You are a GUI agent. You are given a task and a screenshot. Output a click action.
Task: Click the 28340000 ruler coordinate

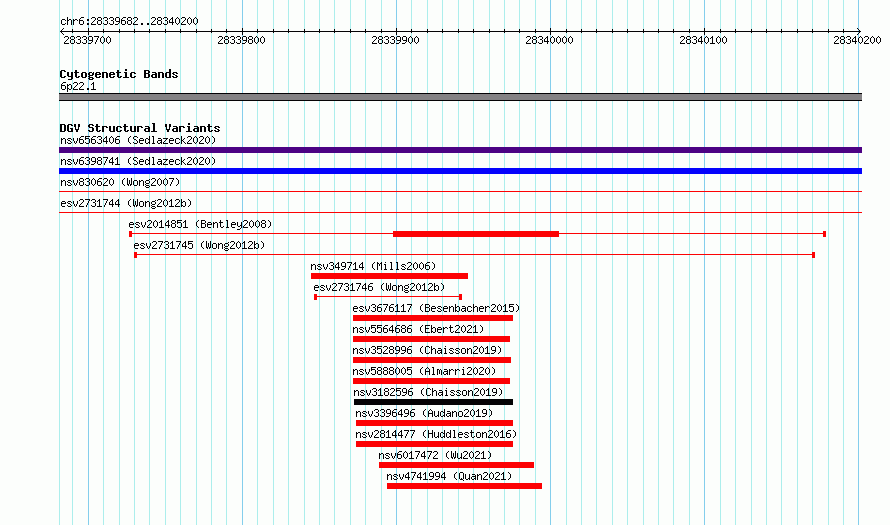pos(549,40)
